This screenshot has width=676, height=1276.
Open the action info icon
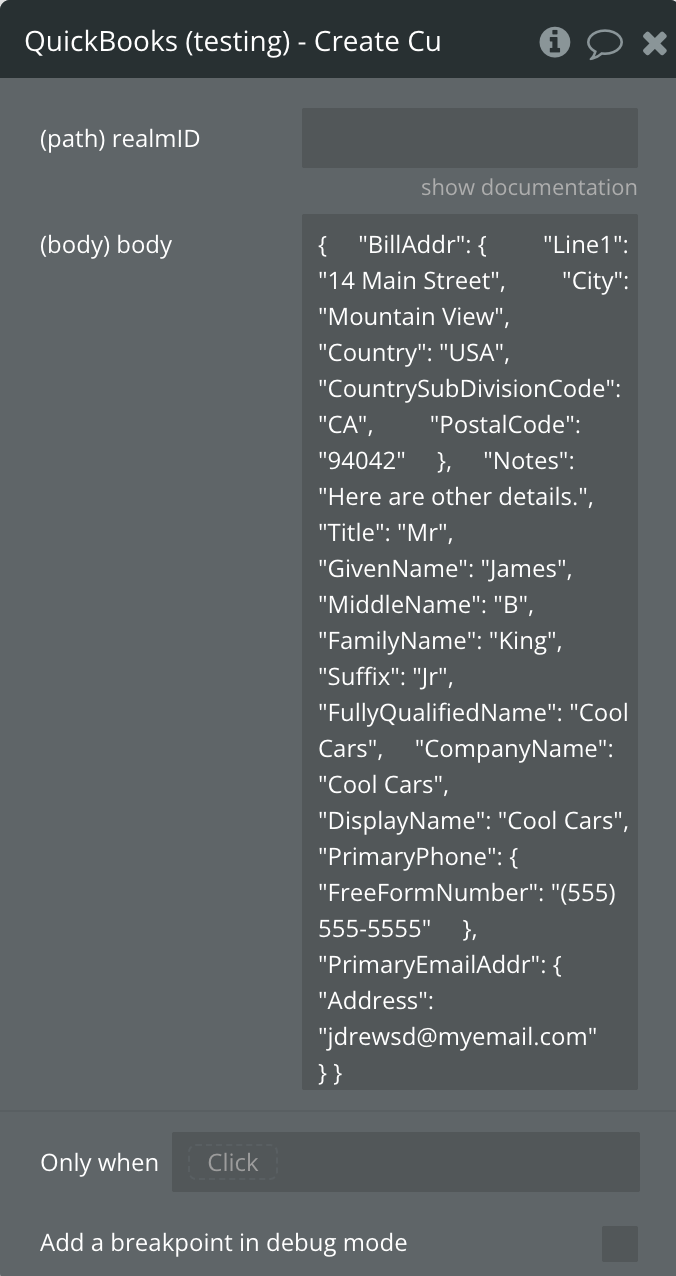(555, 42)
